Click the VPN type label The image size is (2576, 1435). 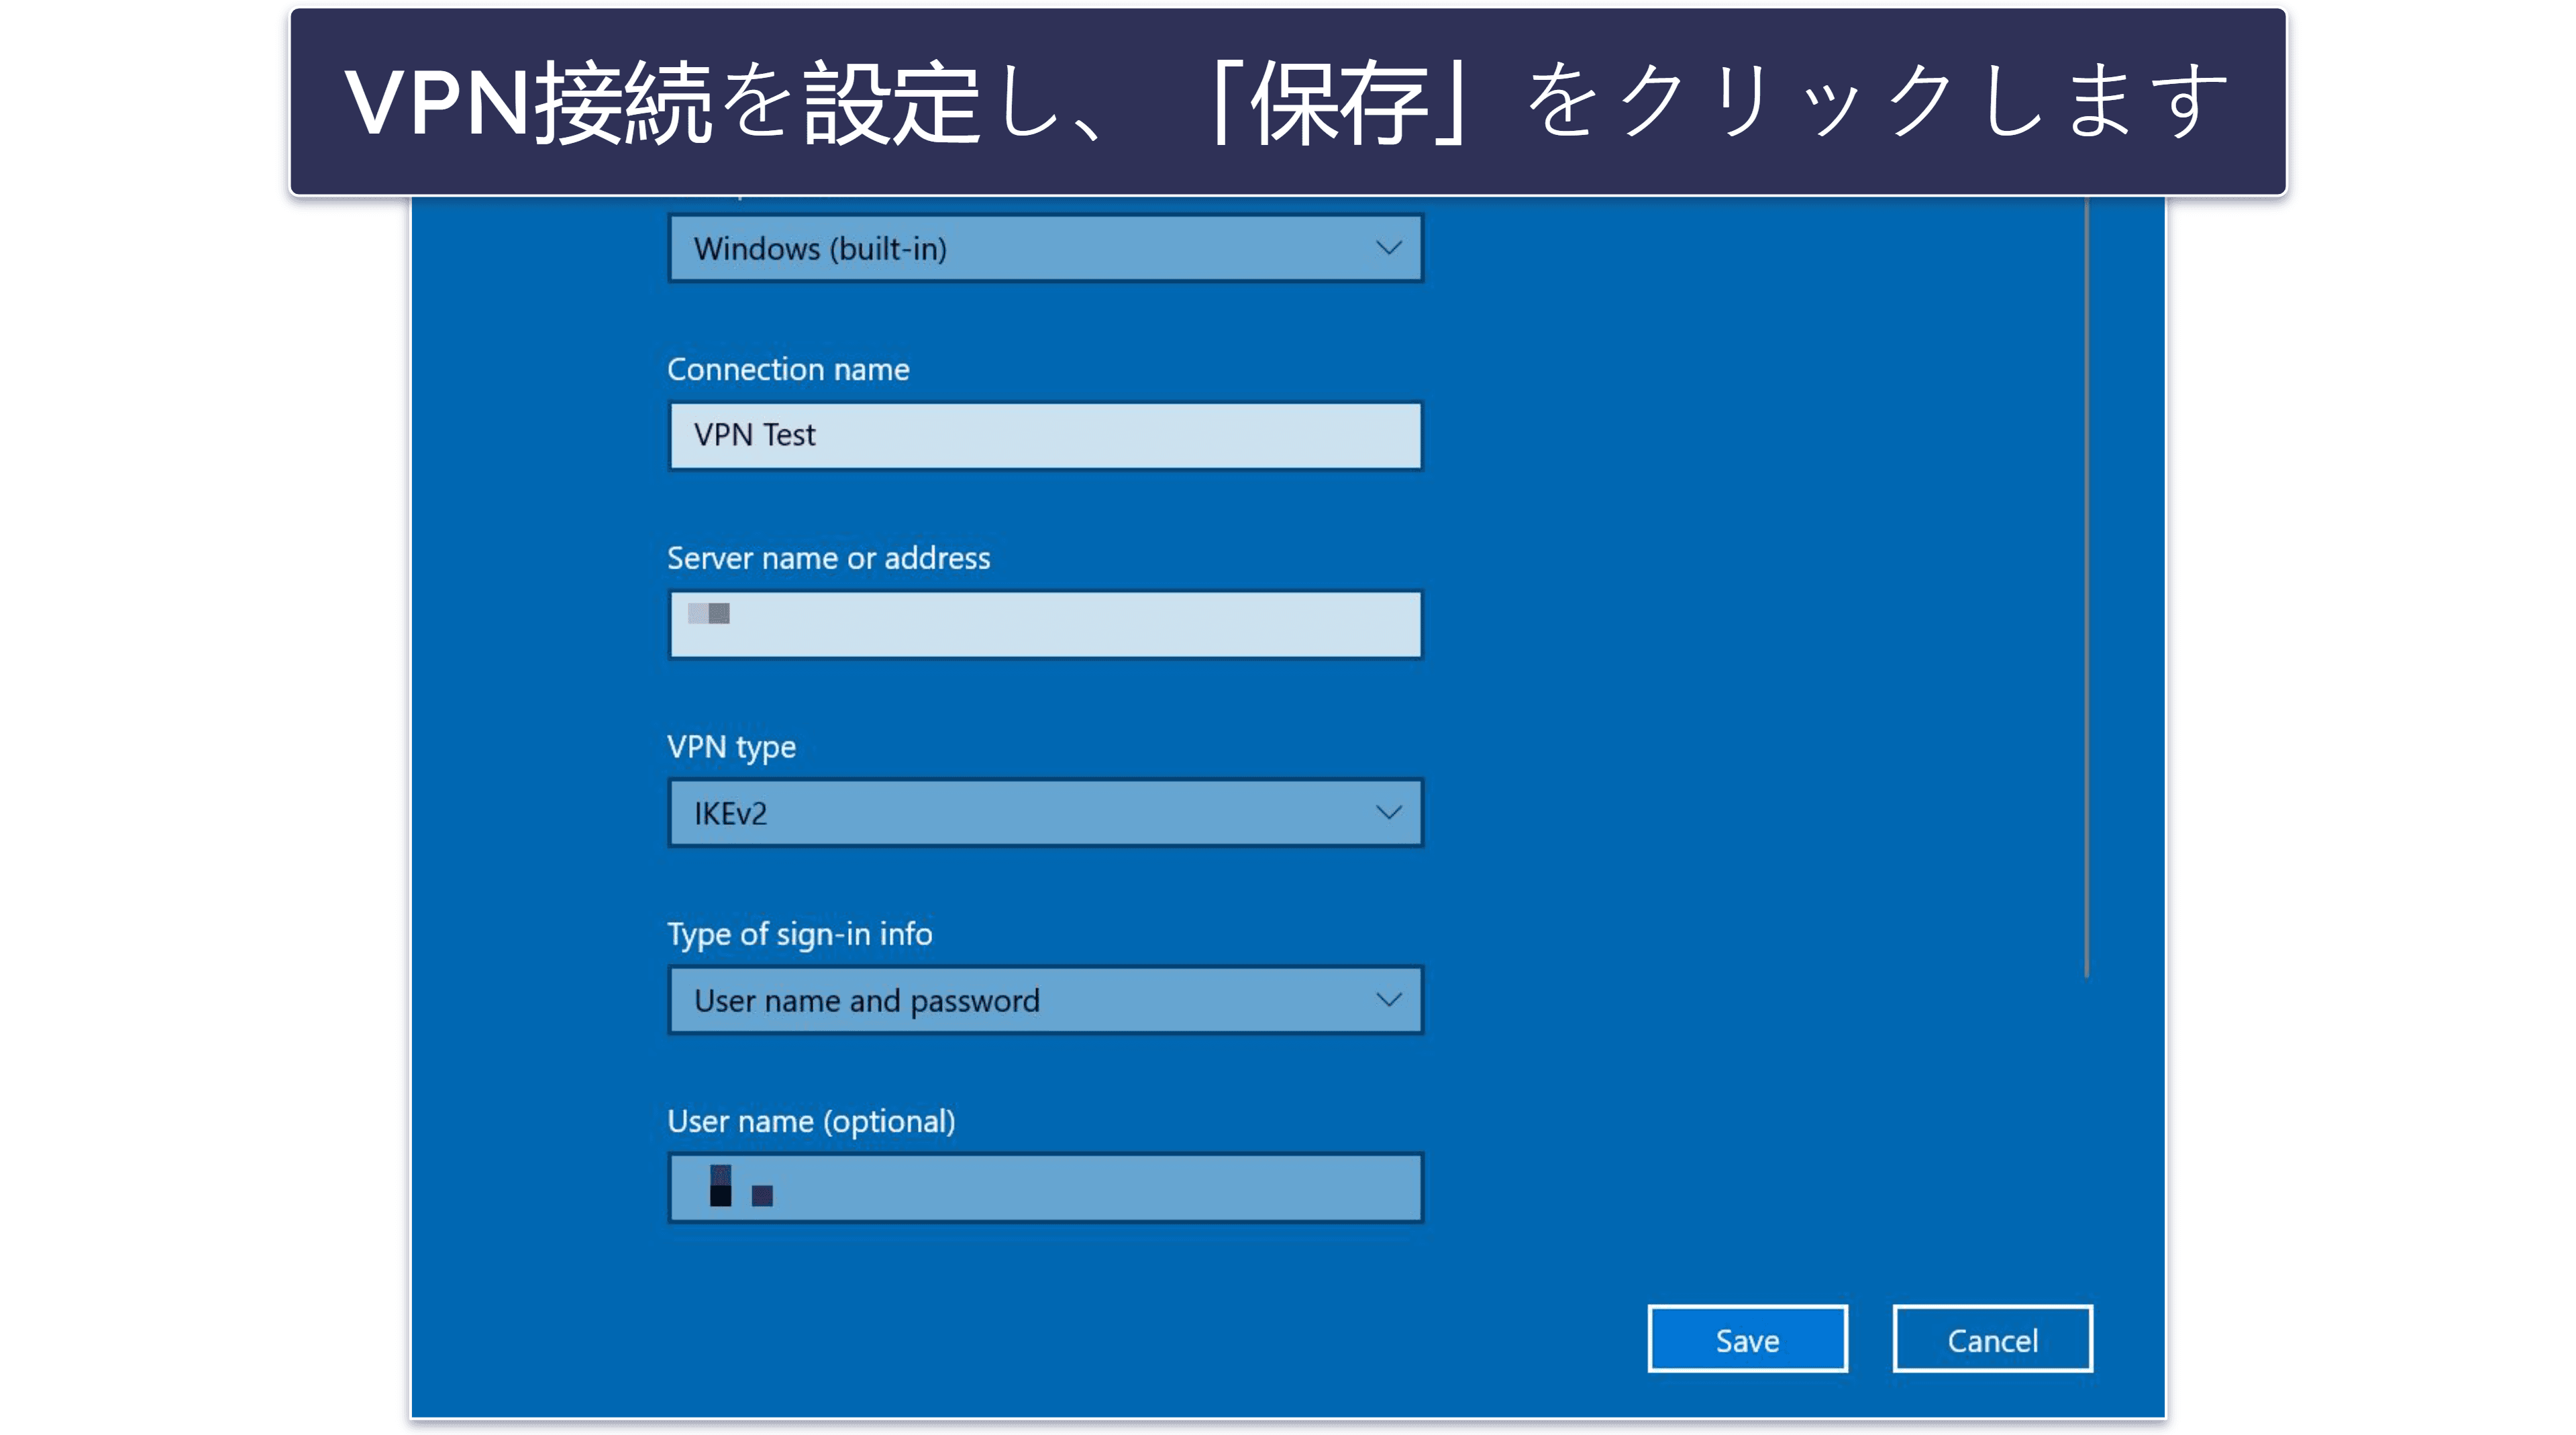[x=731, y=747]
